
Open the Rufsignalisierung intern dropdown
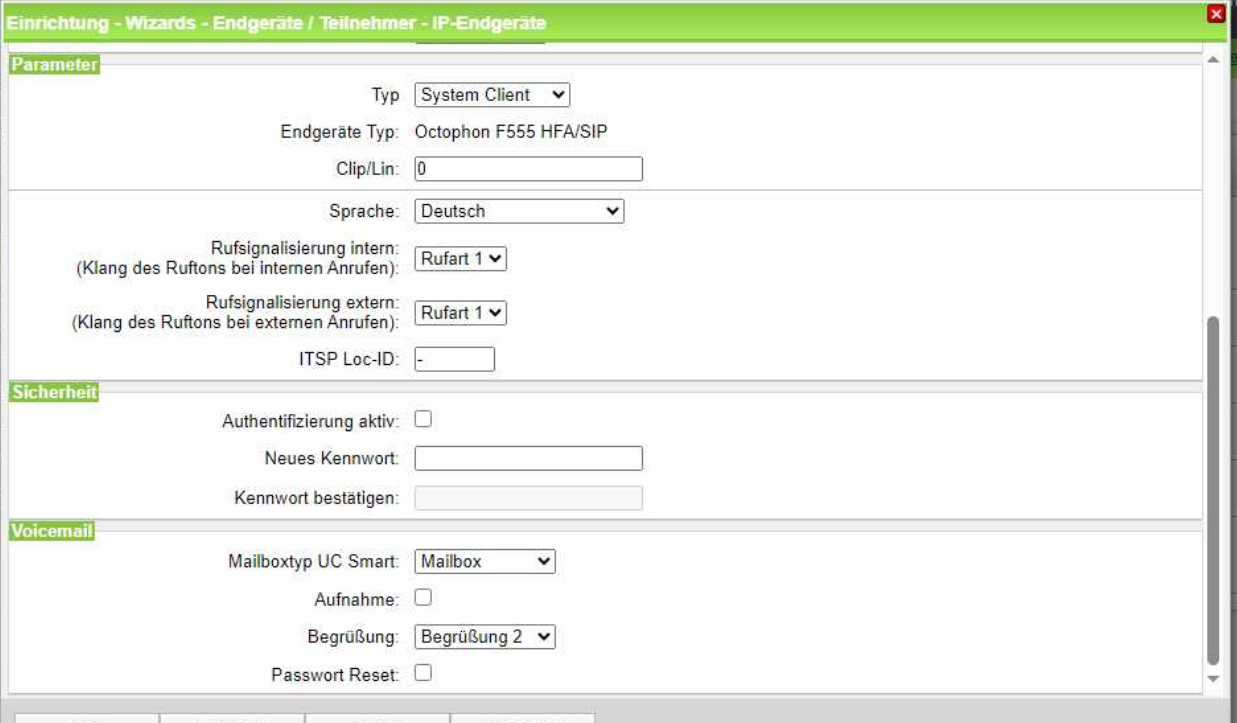click(461, 259)
